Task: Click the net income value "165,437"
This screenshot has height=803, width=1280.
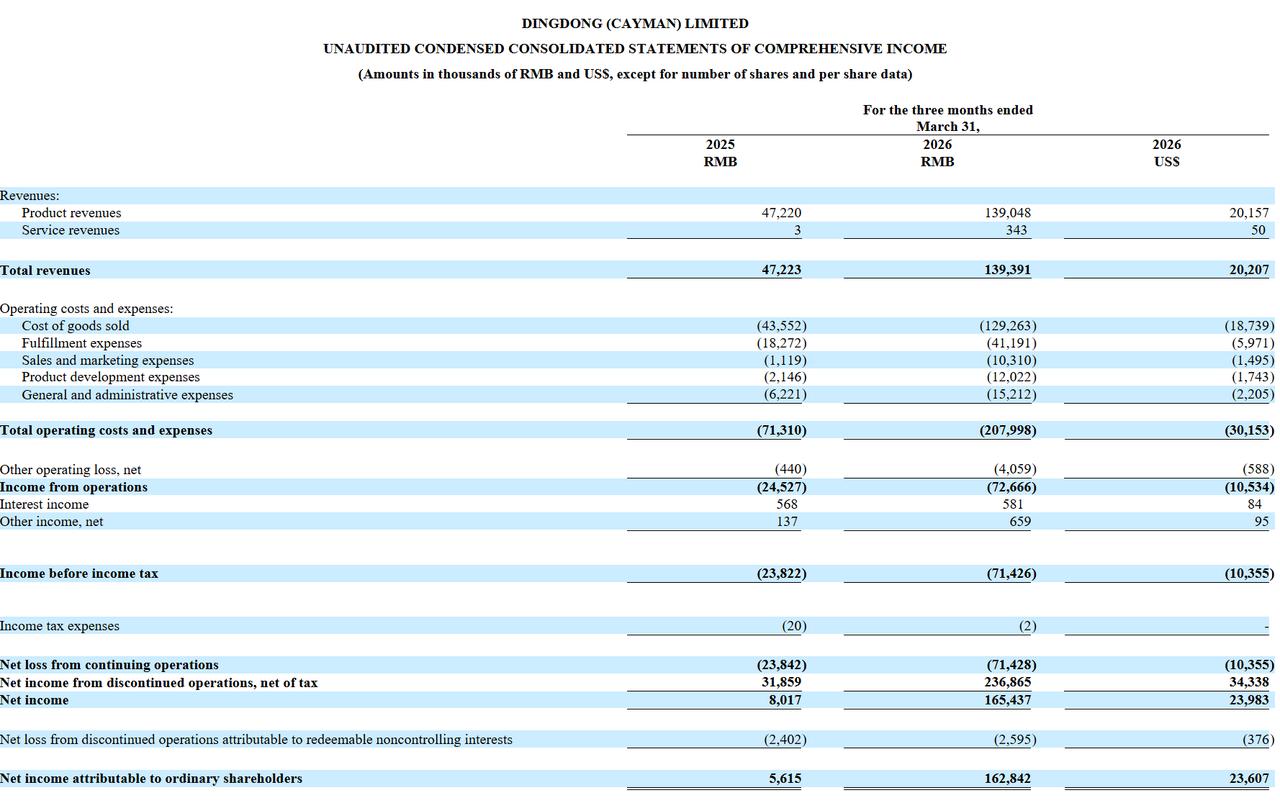Action: tap(1007, 700)
